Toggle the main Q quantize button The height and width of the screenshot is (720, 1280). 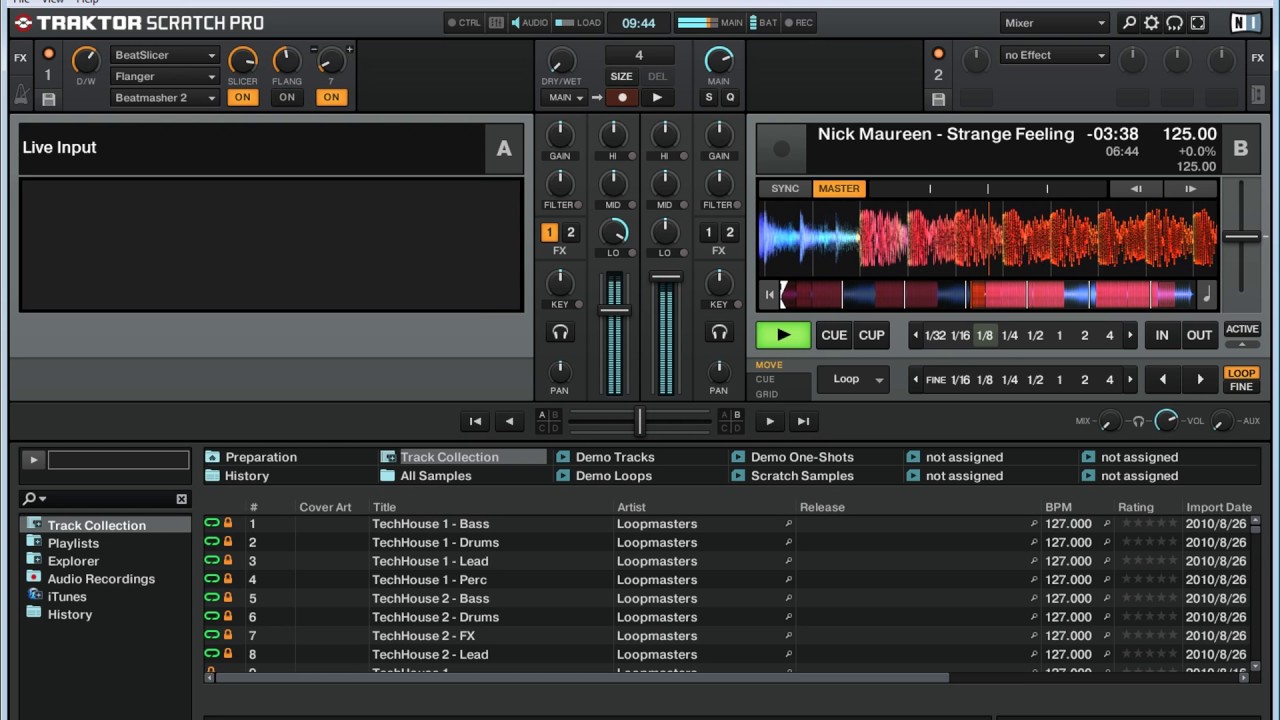730,97
